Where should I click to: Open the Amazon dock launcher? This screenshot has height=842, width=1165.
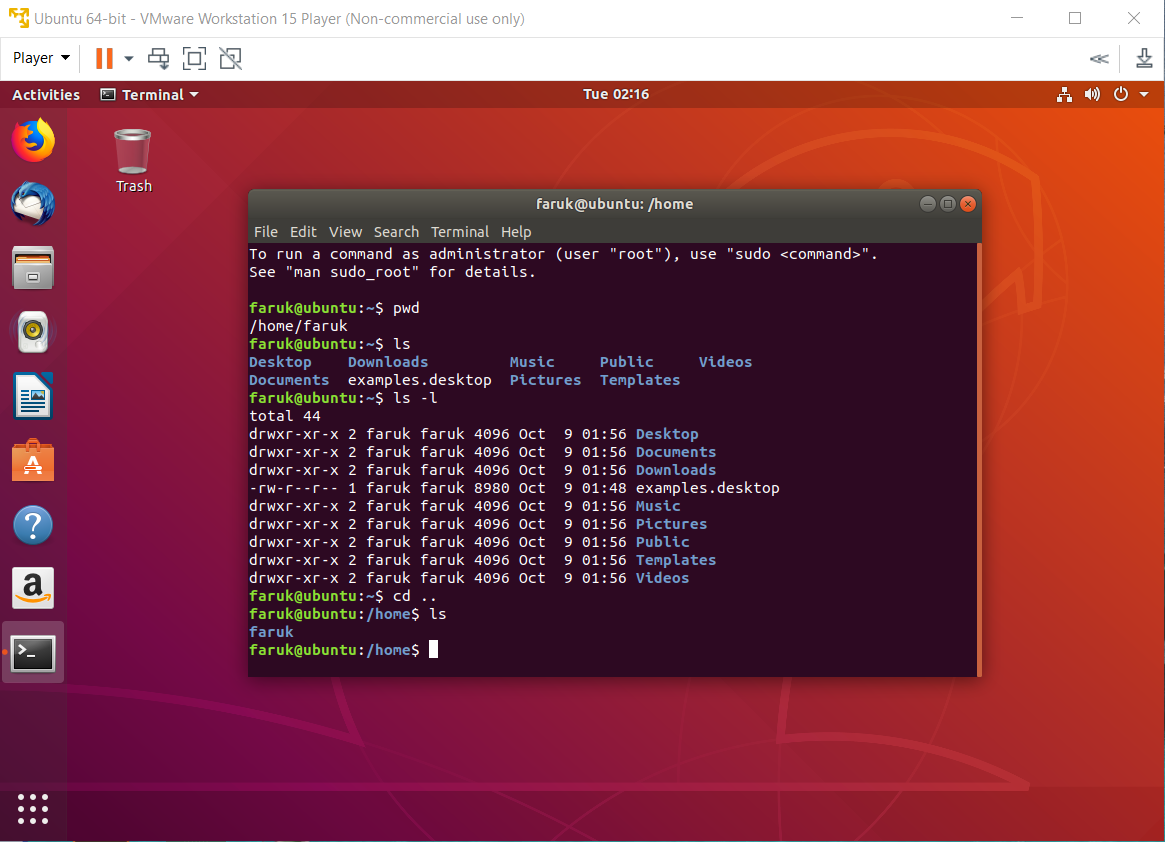(33, 589)
